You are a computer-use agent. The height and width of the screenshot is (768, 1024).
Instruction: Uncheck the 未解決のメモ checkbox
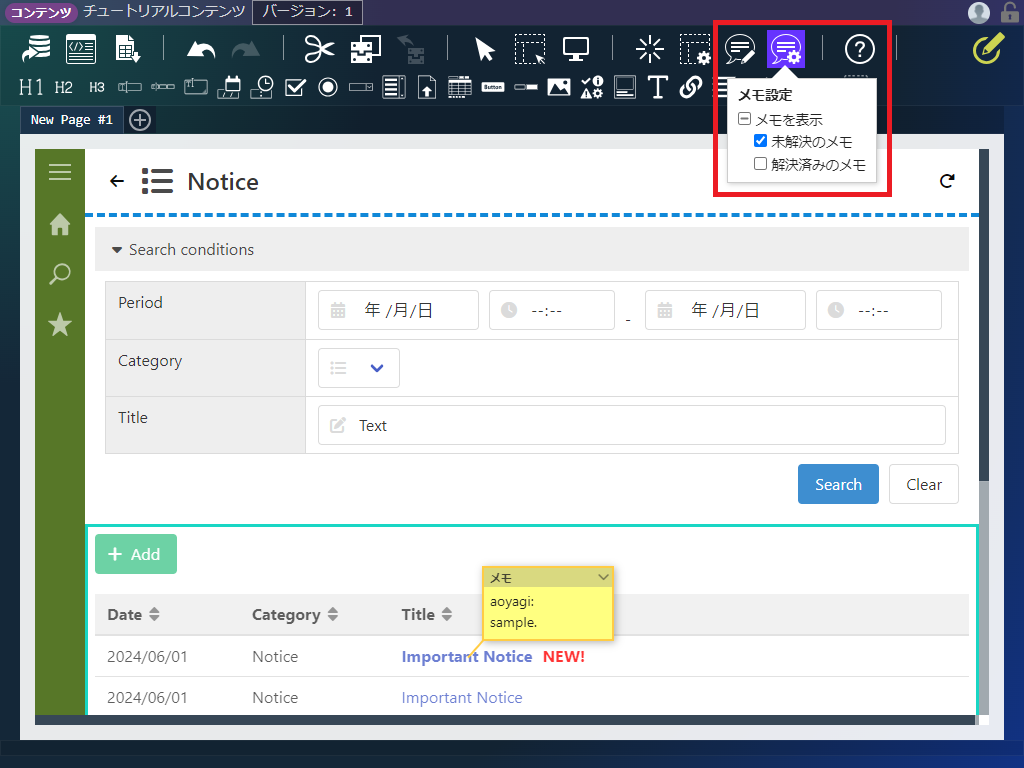click(760, 140)
